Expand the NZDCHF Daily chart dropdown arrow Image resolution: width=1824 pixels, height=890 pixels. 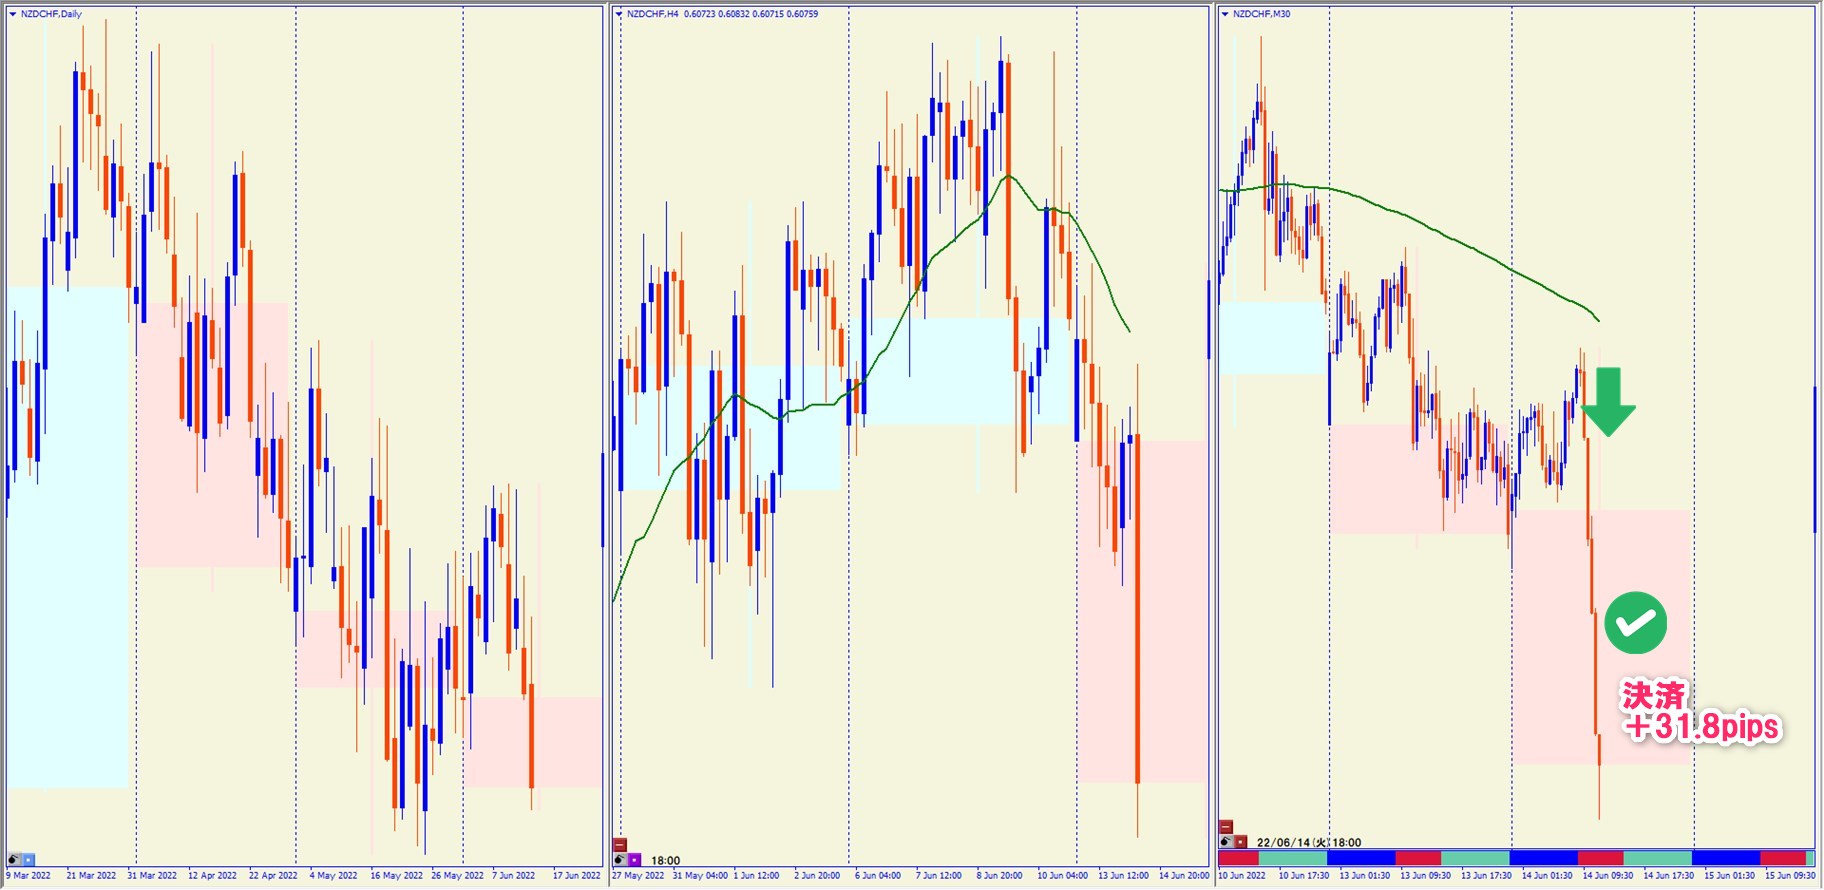[13, 14]
